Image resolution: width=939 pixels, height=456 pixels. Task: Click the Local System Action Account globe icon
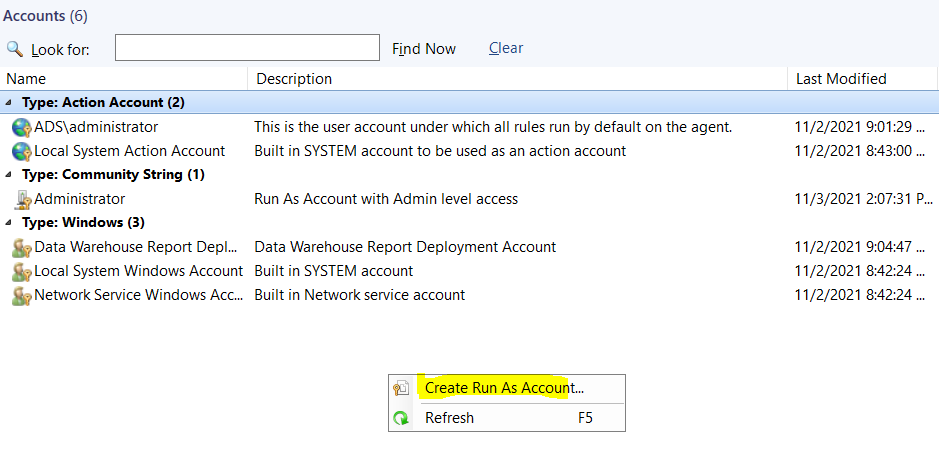[x=22, y=152]
